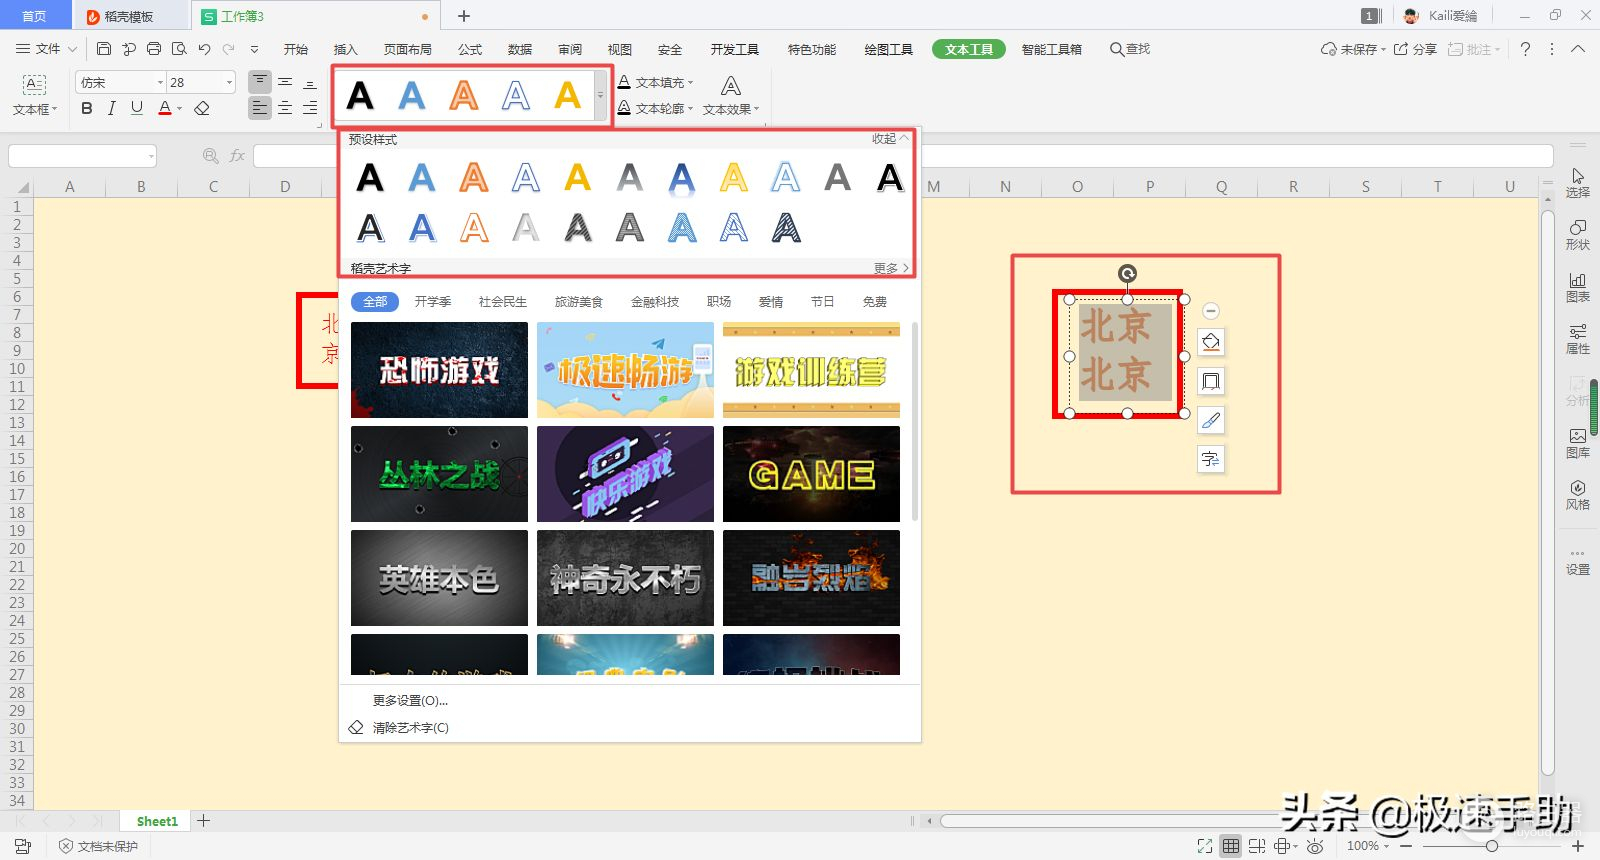Open the 绘图工具 ribbon tab

click(888, 49)
